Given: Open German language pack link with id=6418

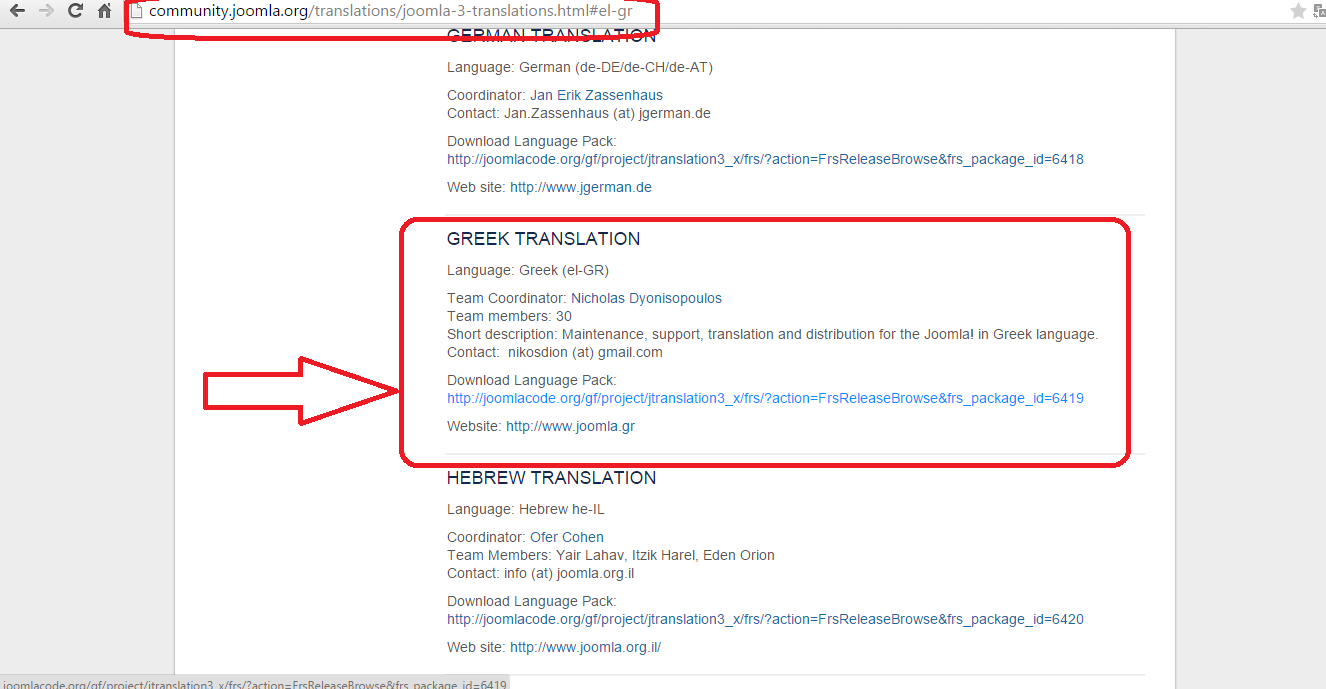Looking at the screenshot, I should (765, 160).
